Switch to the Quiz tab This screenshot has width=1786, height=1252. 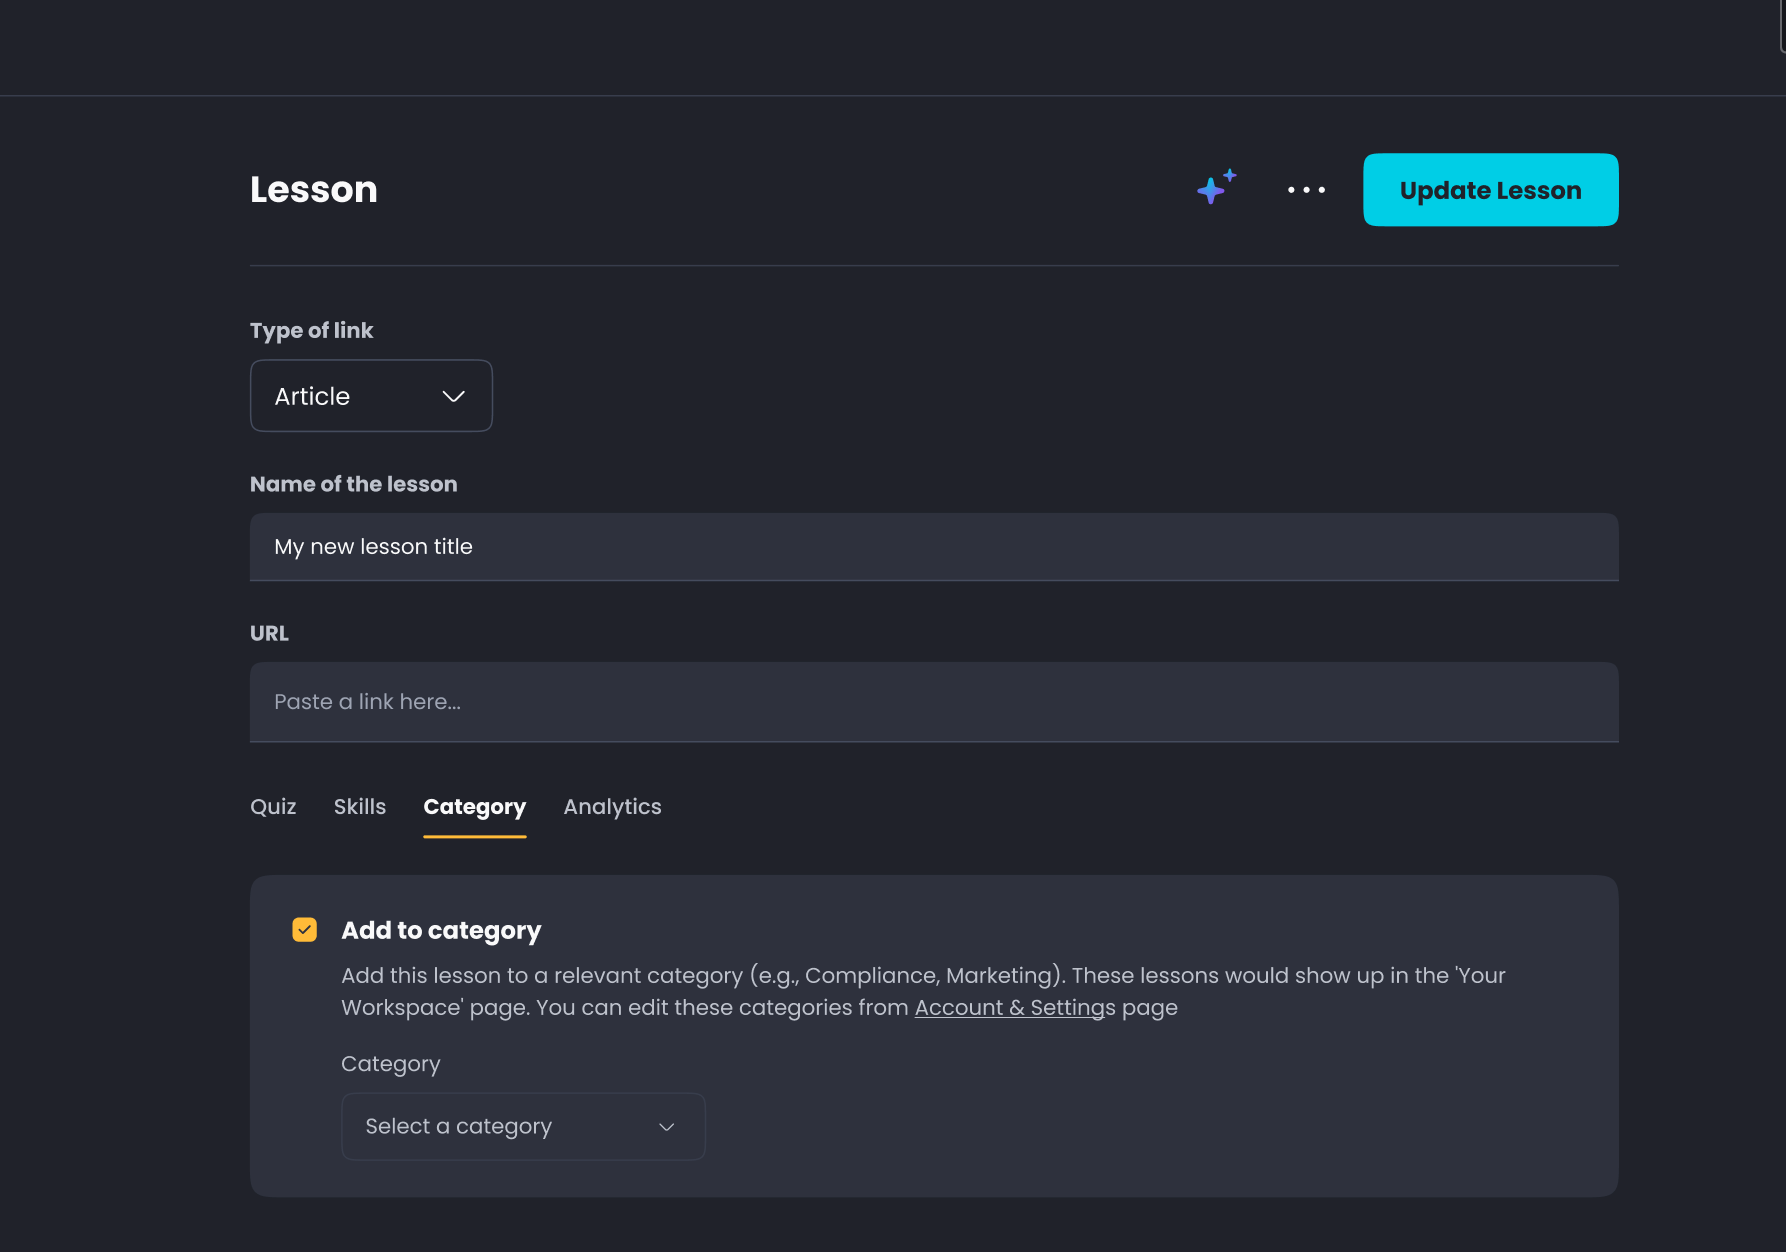tap(273, 807)
